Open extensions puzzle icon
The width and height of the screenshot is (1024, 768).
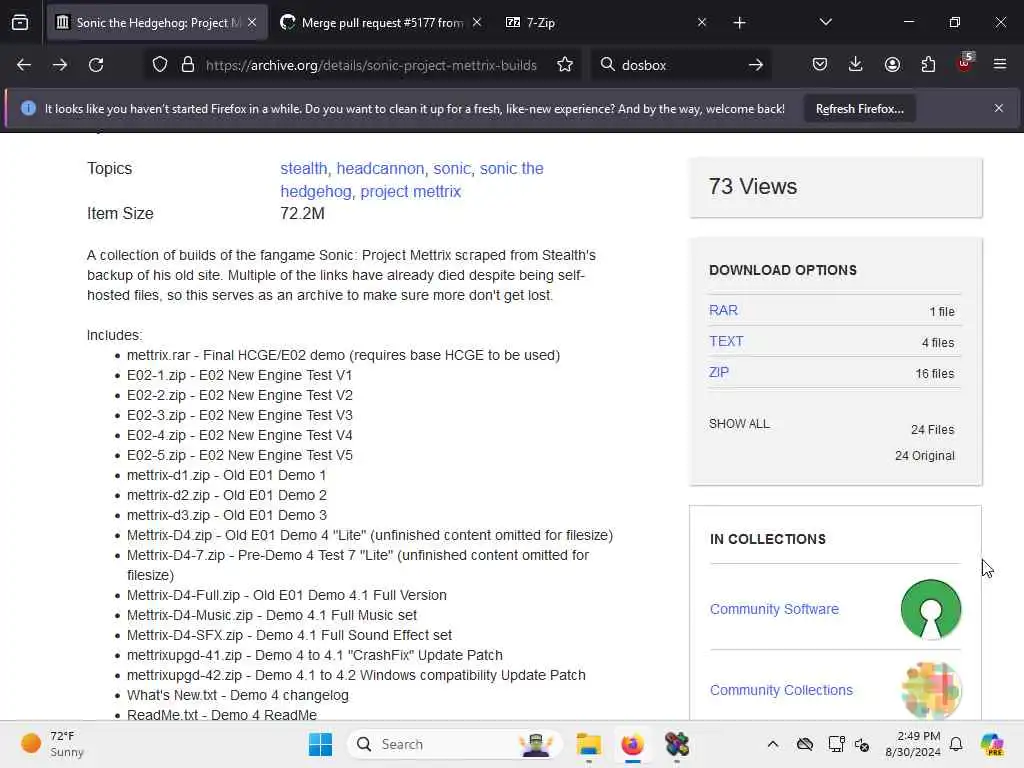pyautogui.click(x=928, y=64)
